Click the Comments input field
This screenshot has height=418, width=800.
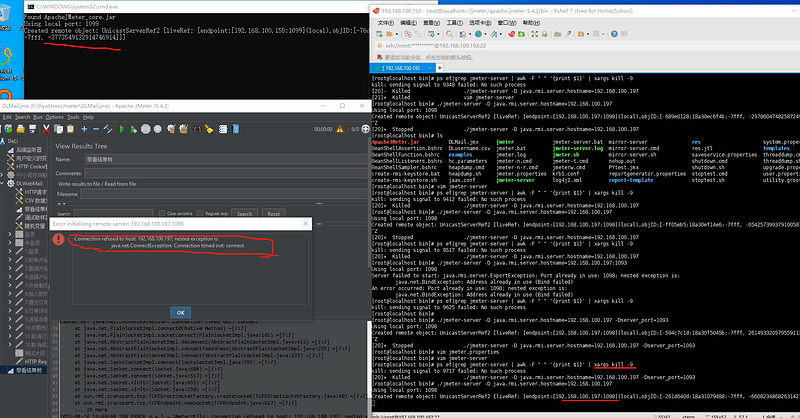(226, 173)
